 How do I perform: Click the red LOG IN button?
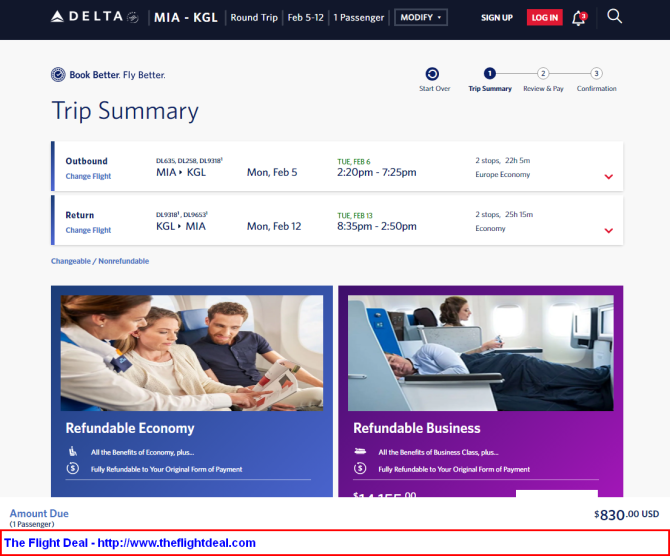click(x=544, y=18)
